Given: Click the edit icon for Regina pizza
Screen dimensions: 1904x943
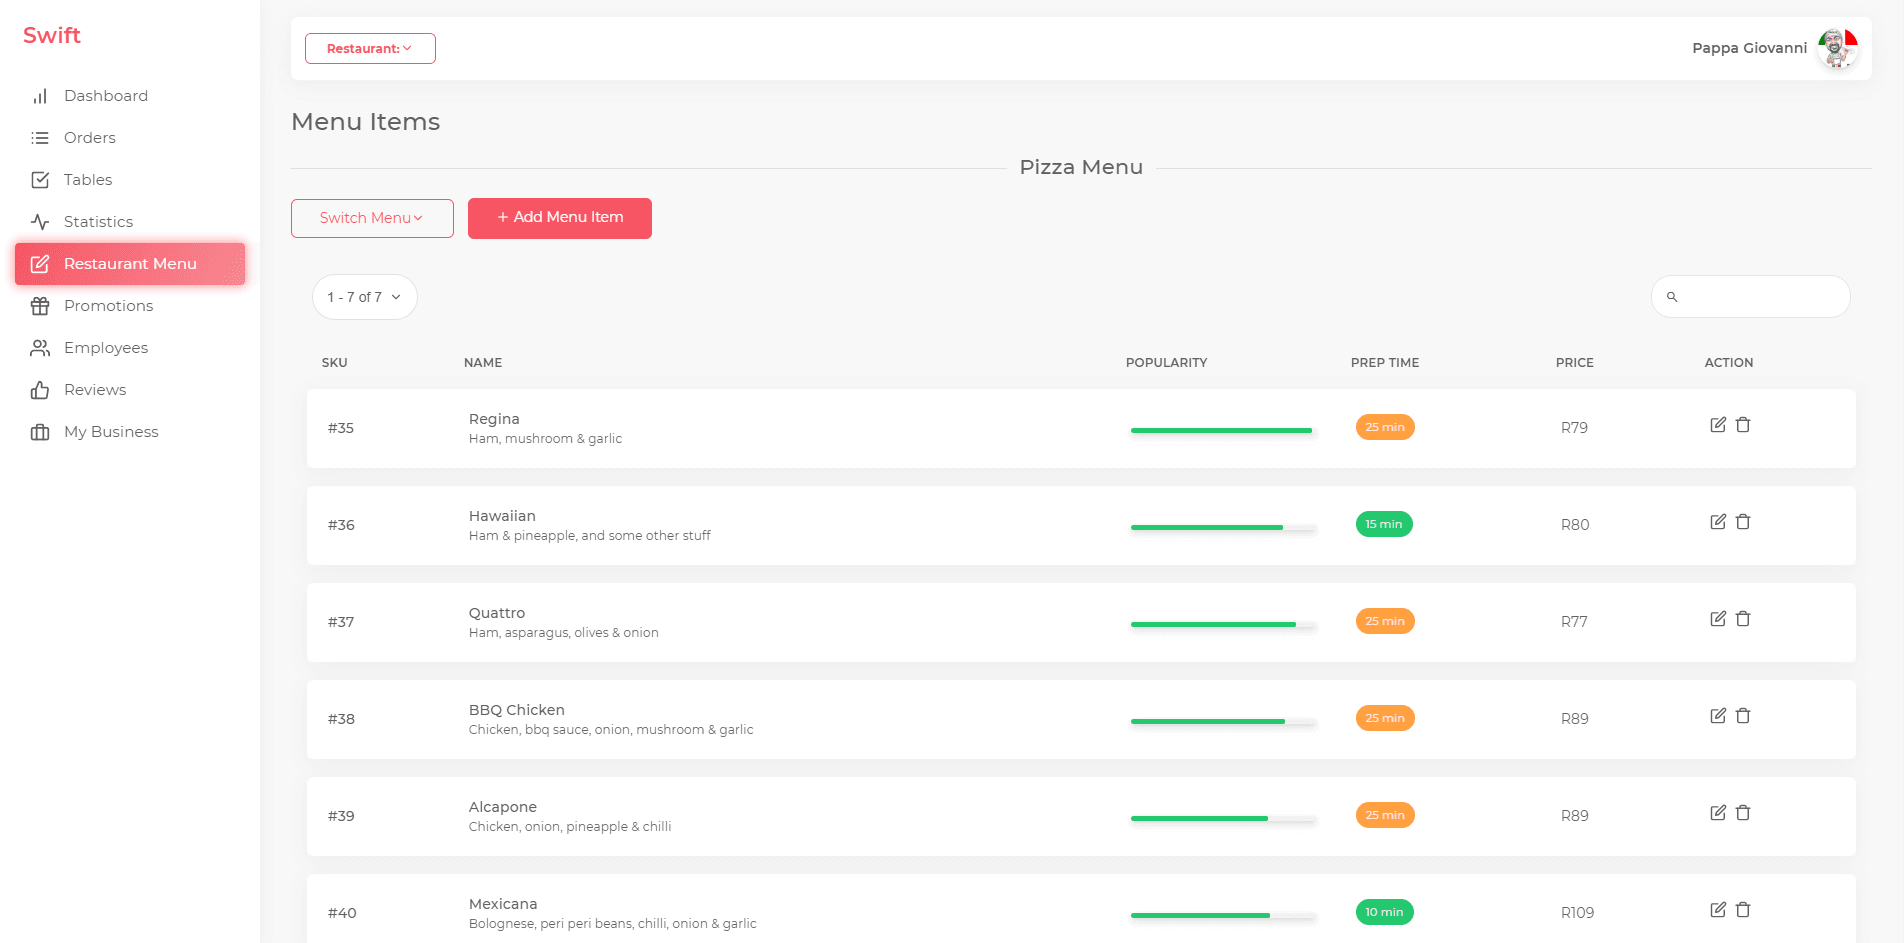Looking at the screenshot, I should [1717, 425].
